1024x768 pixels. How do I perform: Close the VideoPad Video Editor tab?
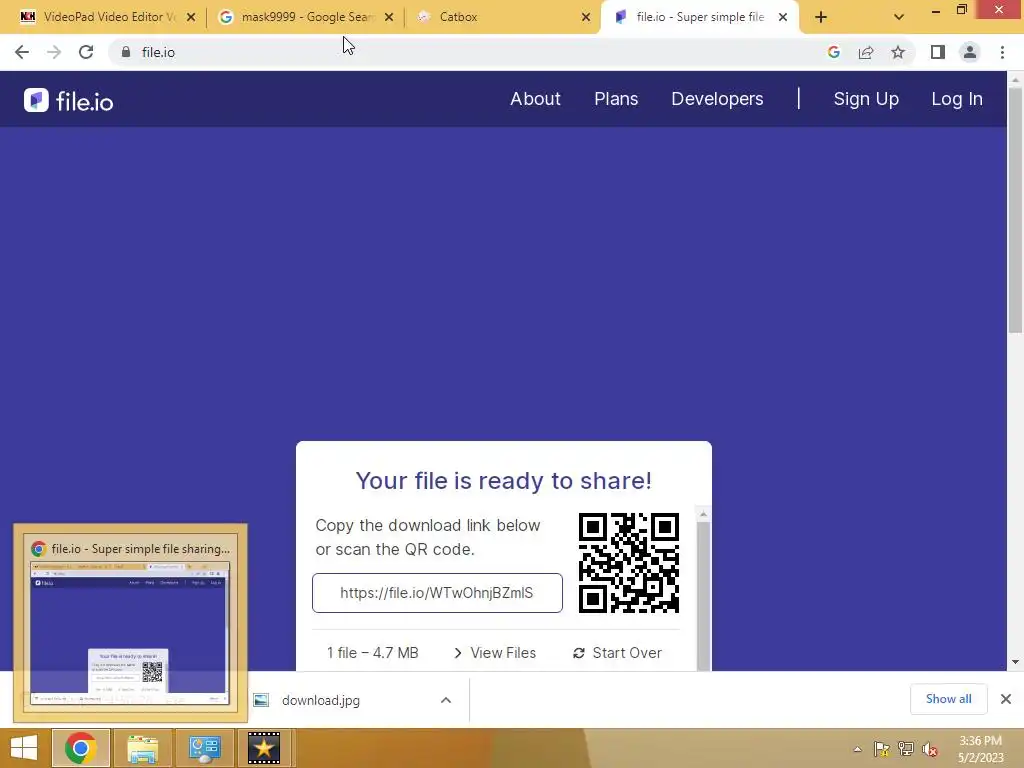(x=191, y=18)
